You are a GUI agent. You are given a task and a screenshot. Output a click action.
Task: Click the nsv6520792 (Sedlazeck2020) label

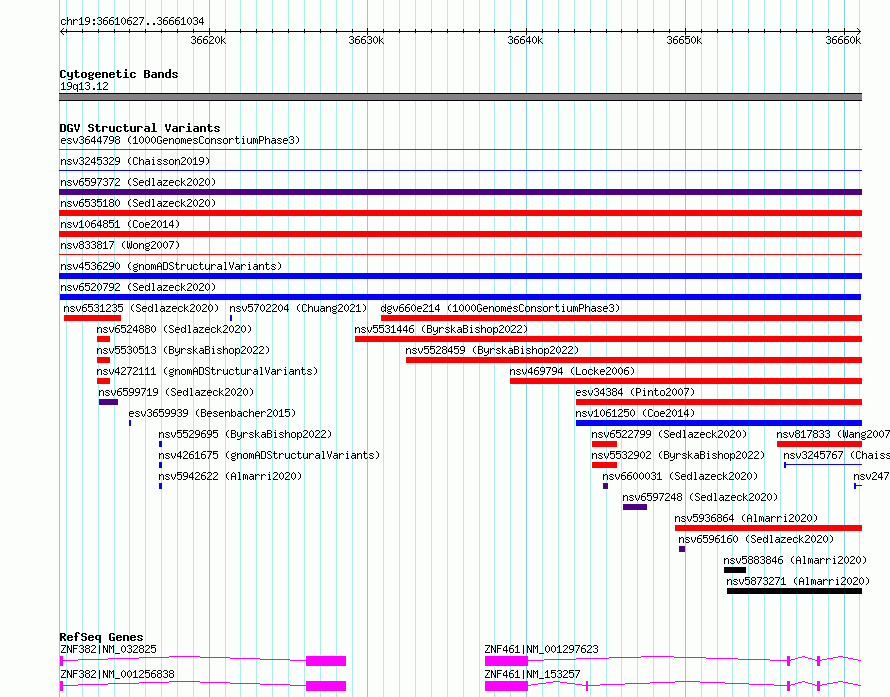(138, 287)
